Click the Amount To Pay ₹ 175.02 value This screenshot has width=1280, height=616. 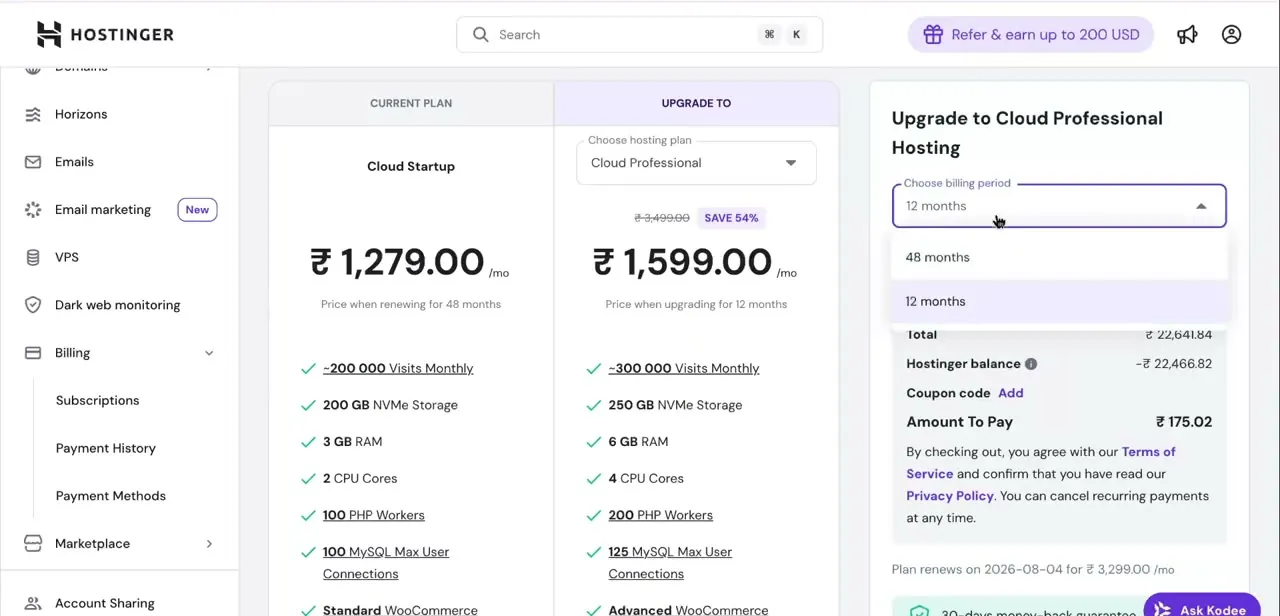(x=1184, y=422)
